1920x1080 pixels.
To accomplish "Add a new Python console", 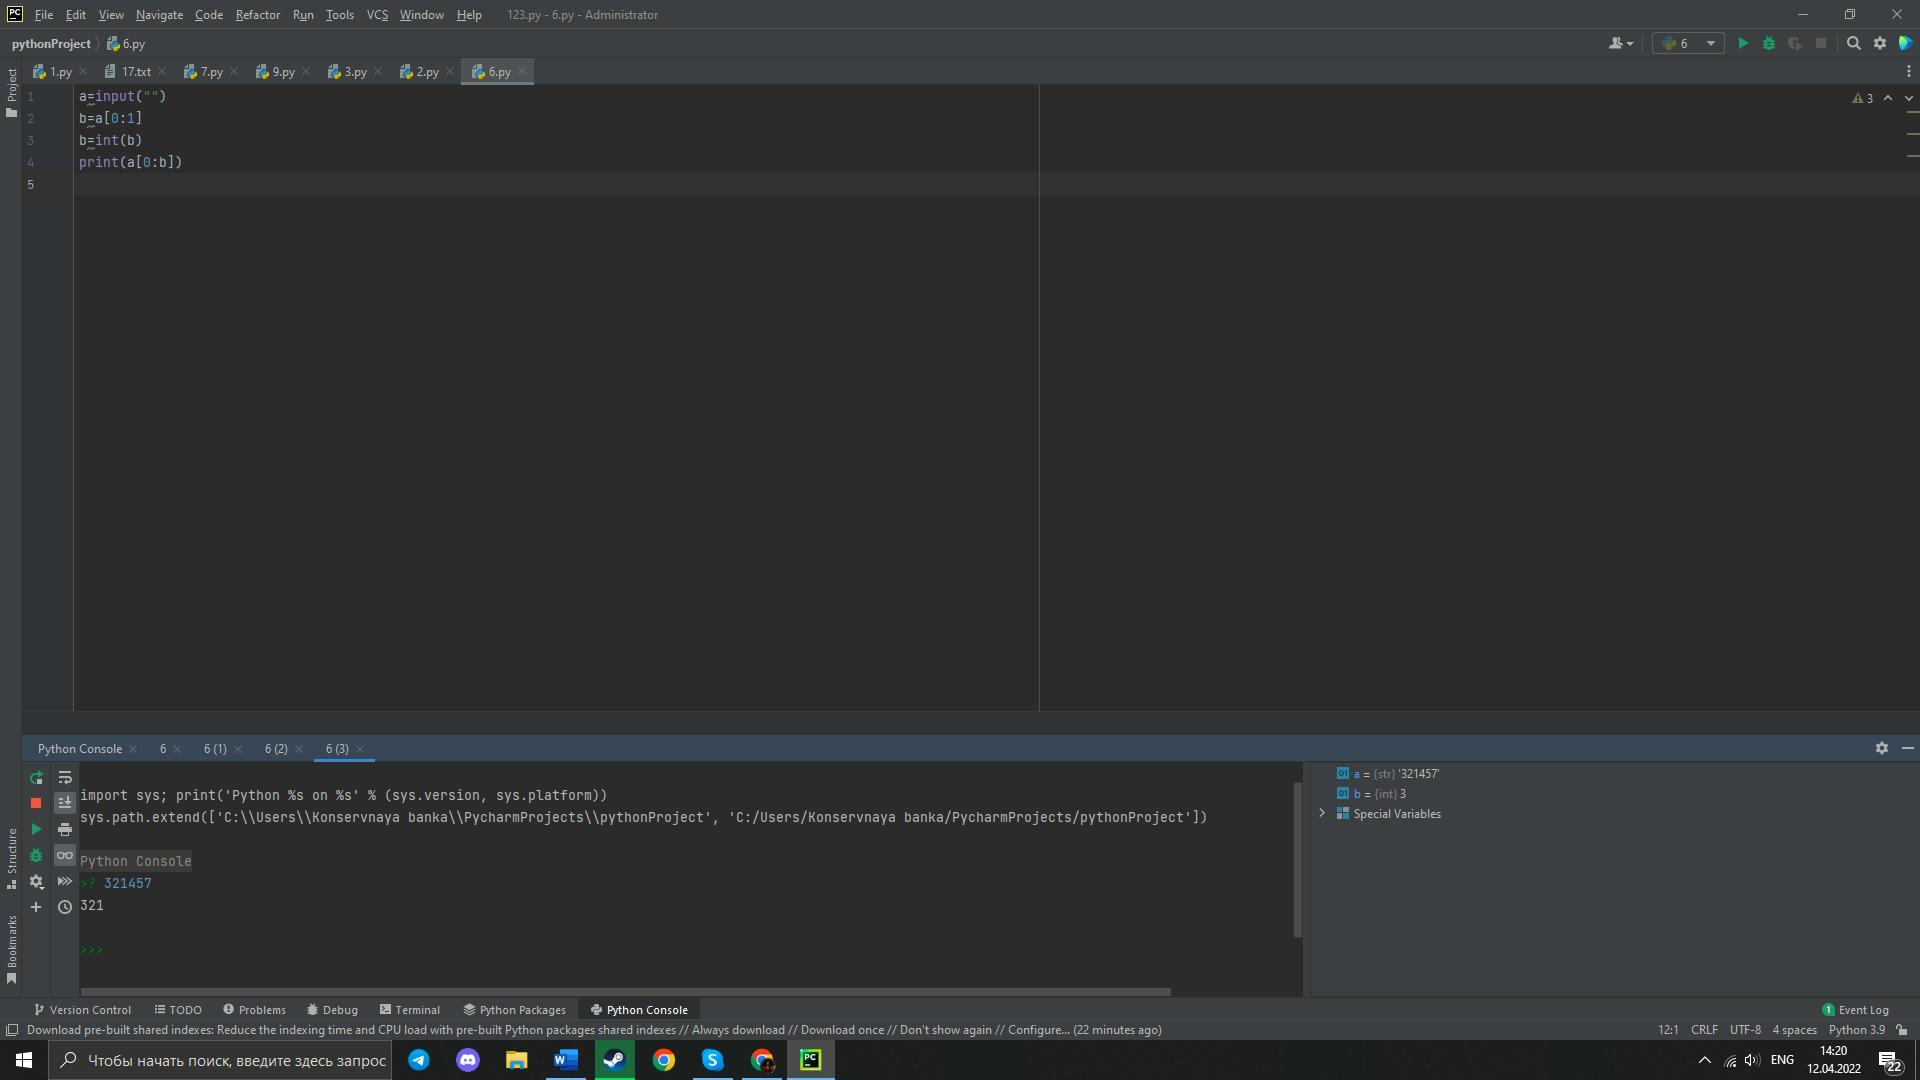I will click(x=36, y=907).
